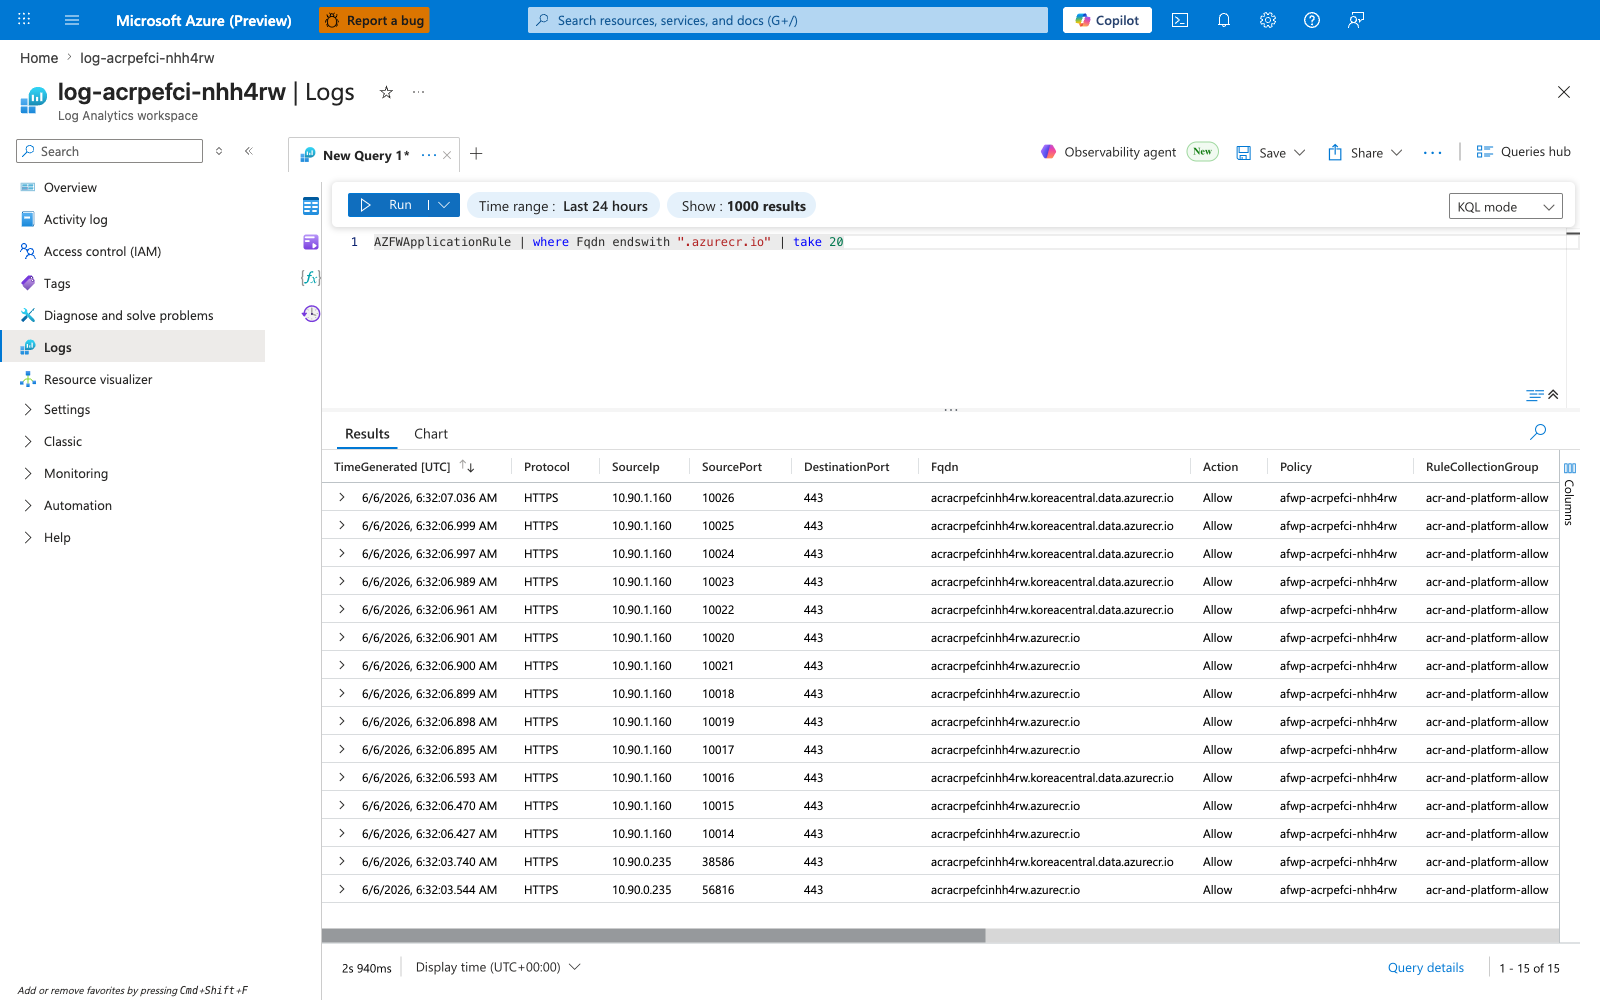Open portal settings gear
The image size is (1600, 1000).
pyautogui.click(x=1268, y=20)
